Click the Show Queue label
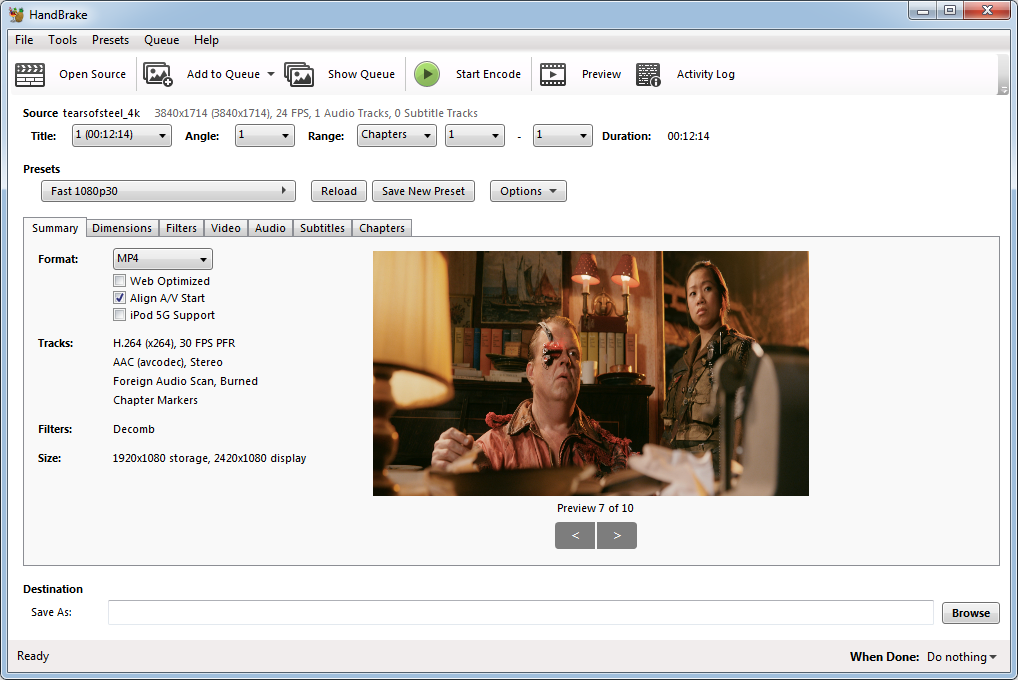This screenshot has width=1018, height=680. [x=361, y=74]
